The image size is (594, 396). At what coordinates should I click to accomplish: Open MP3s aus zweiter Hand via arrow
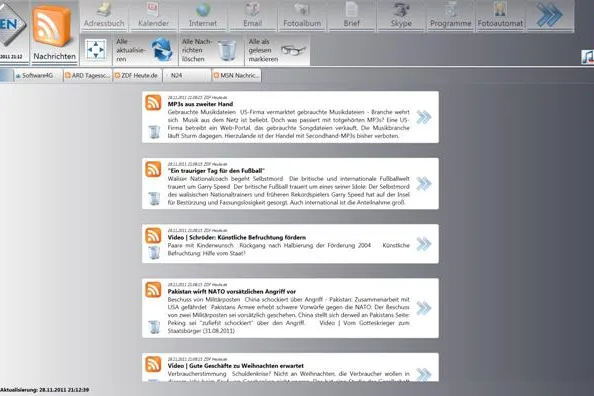pyautogui.click(x=424, y=117)
